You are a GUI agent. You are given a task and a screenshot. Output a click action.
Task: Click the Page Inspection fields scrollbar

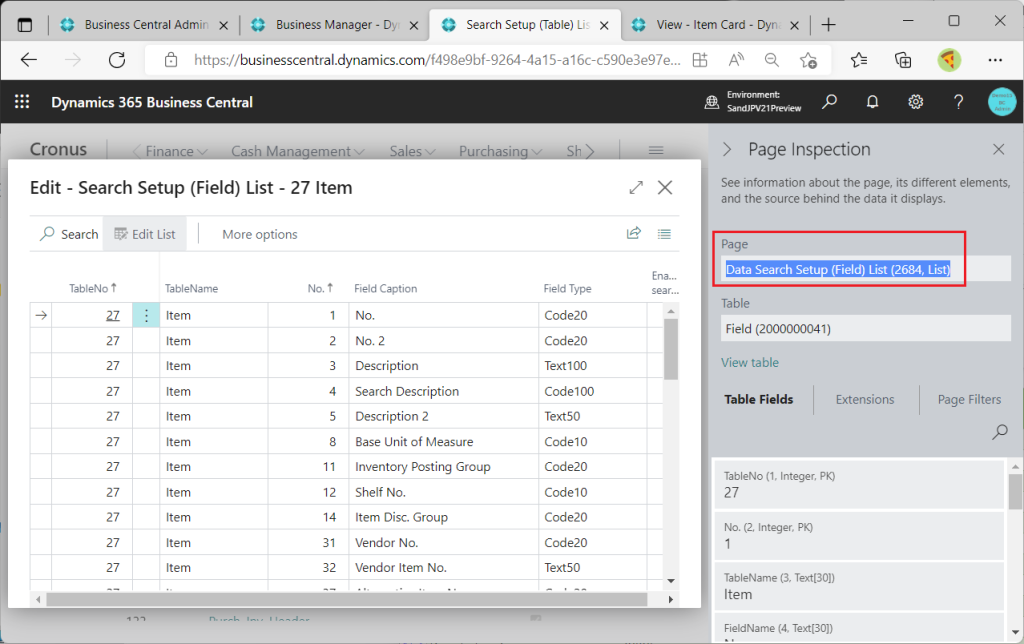[1015, 492]
